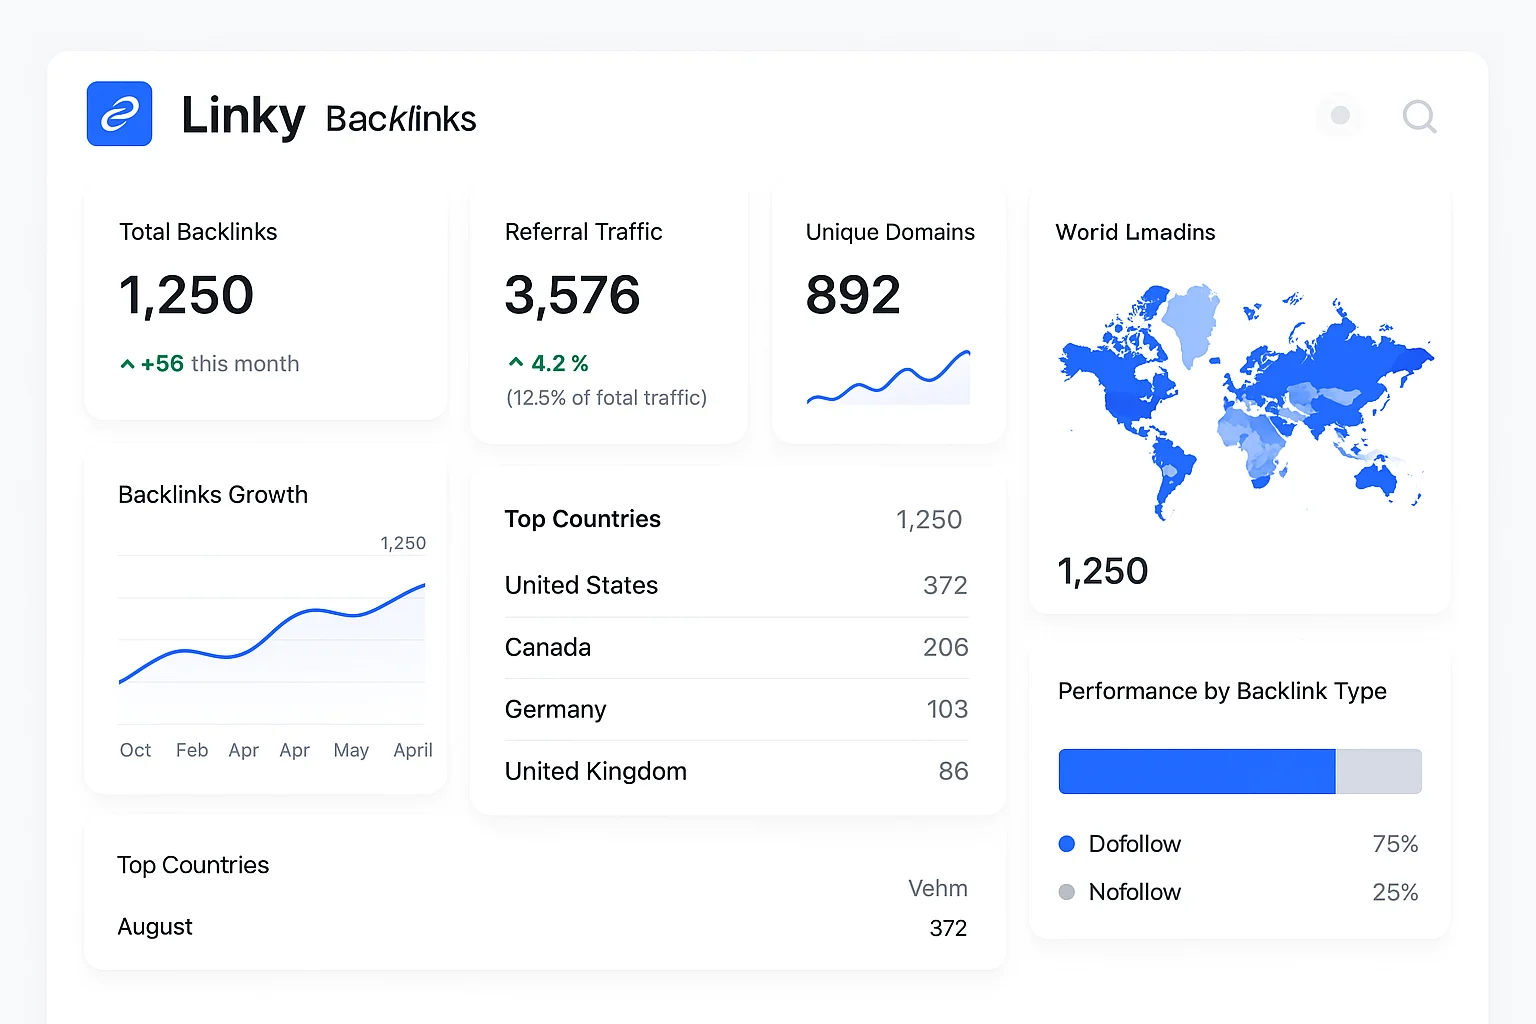Open the Backlinks section title
Image resolution: width=1536 pixels, height=1024 pixels.
pyautogui.click(x=401, y=119)
